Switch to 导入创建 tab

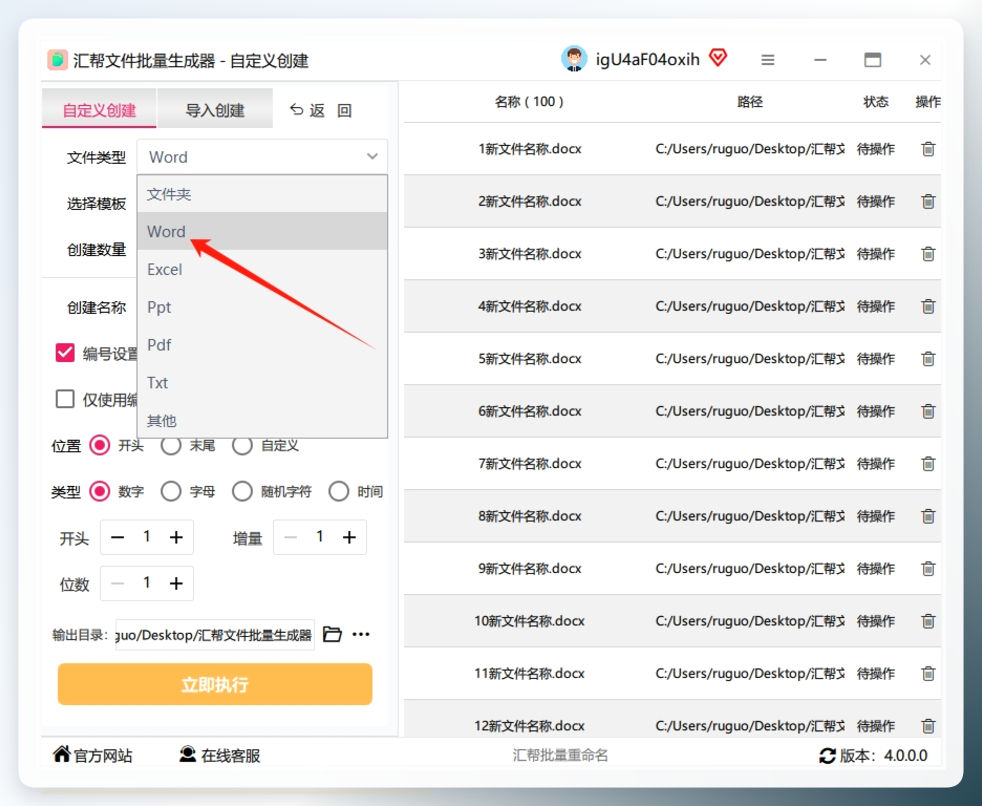click(x=215, y=109)
